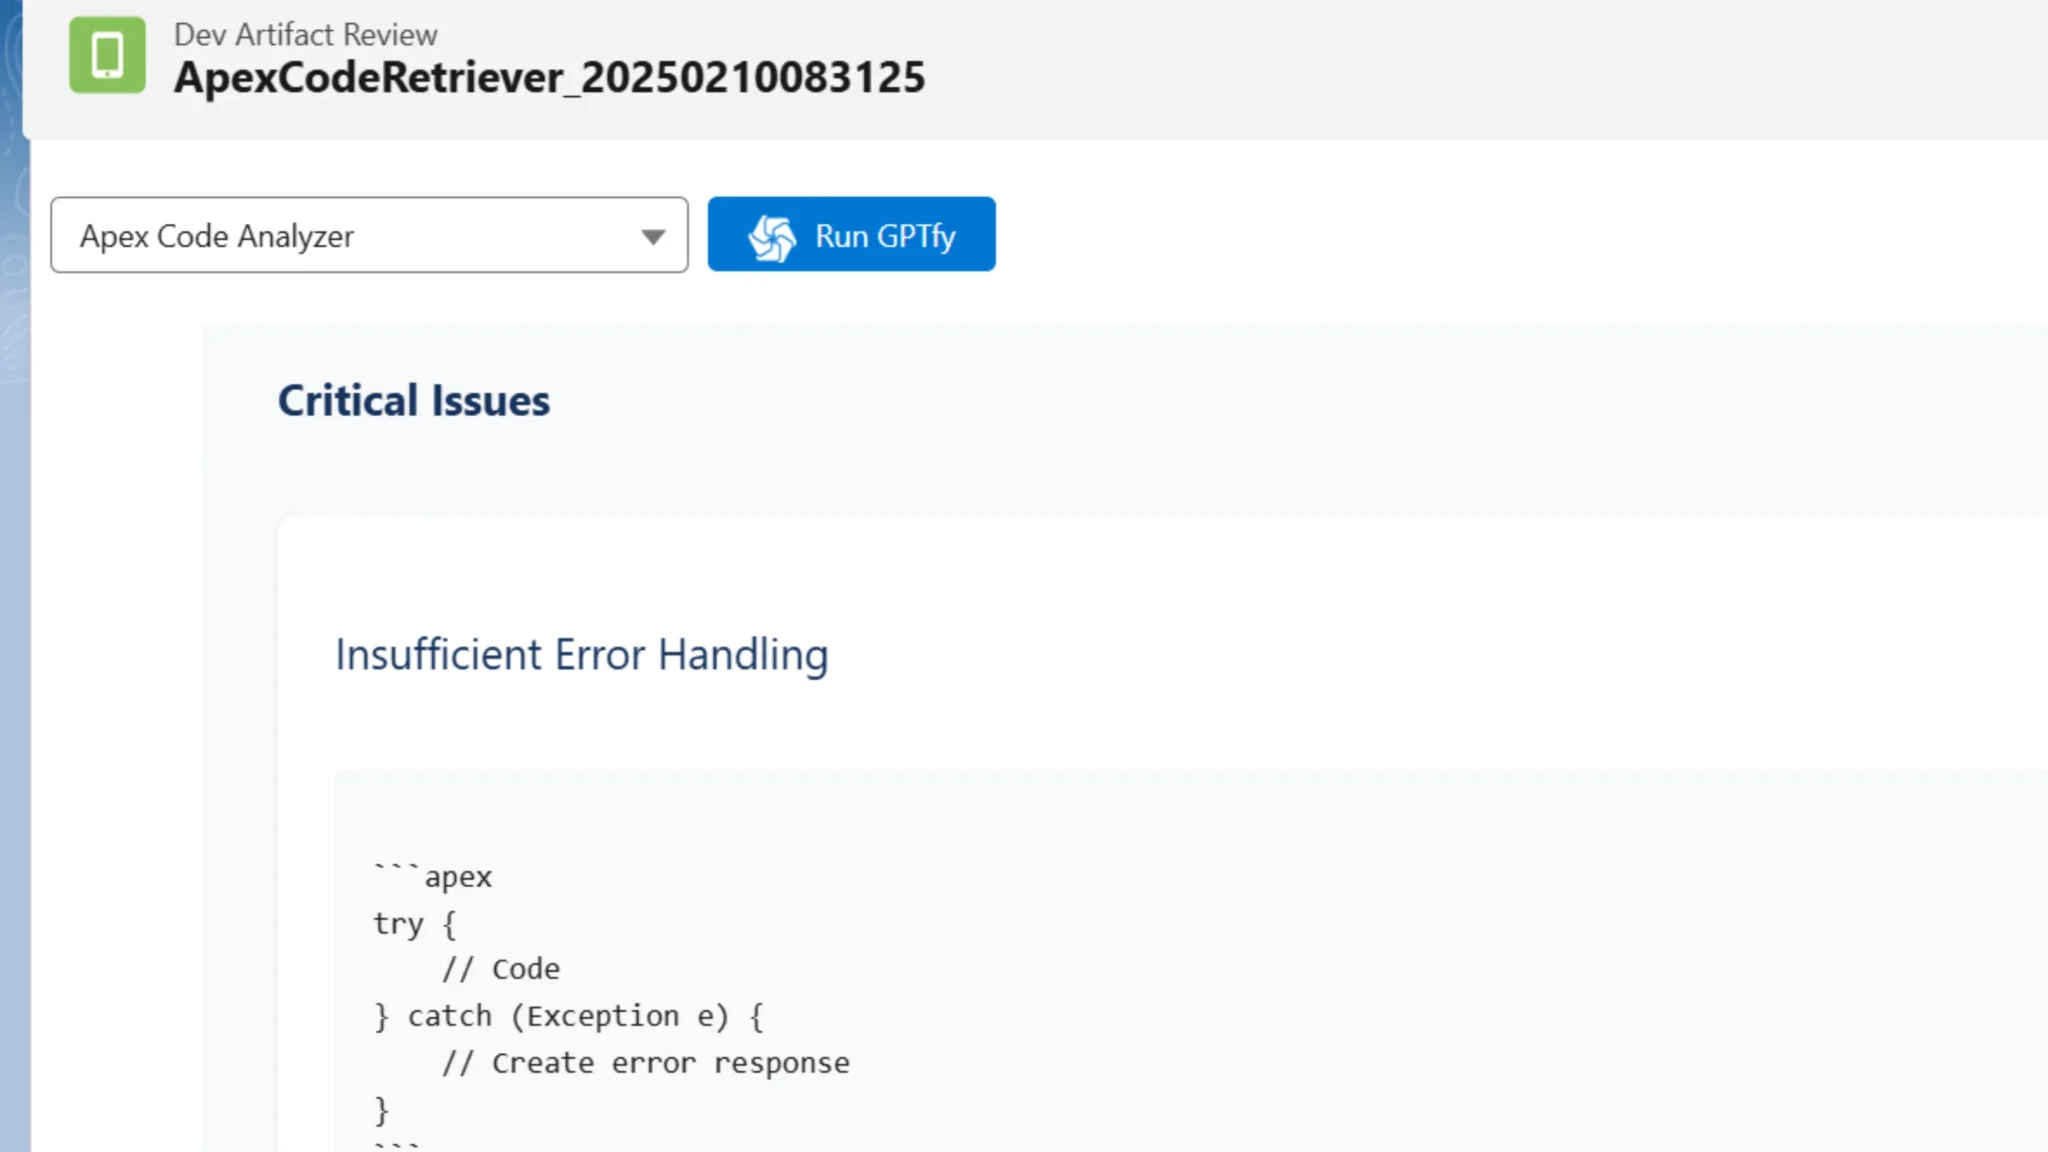Click the closing brace after error response
Screen dimensions: 2048x1152
tap(381, 1109)
